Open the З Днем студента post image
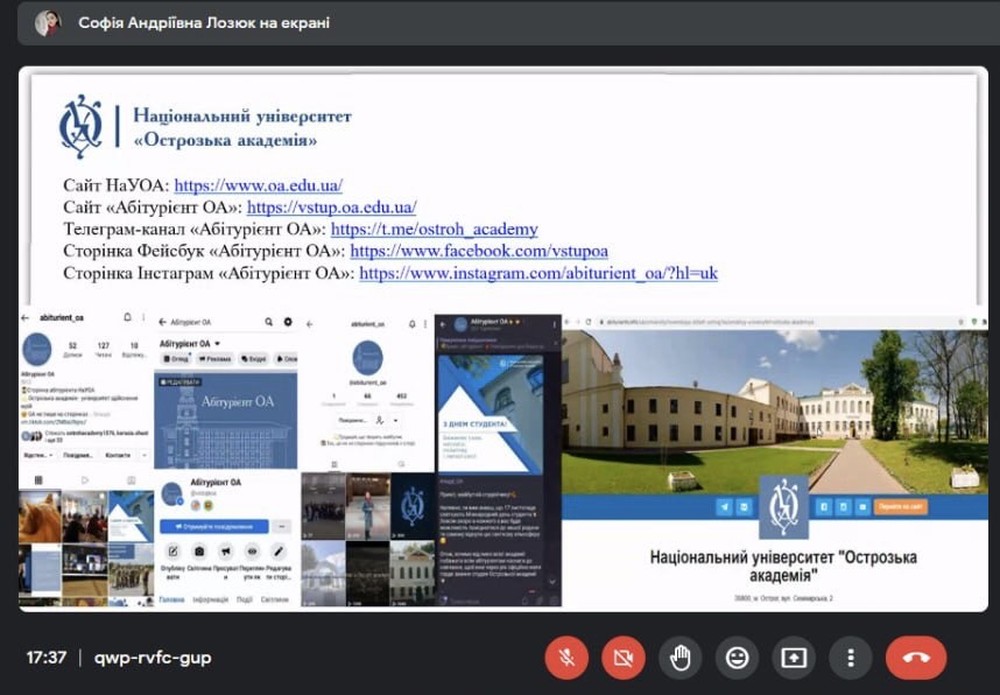This screenshot has height=695, width=1000. 490,414
